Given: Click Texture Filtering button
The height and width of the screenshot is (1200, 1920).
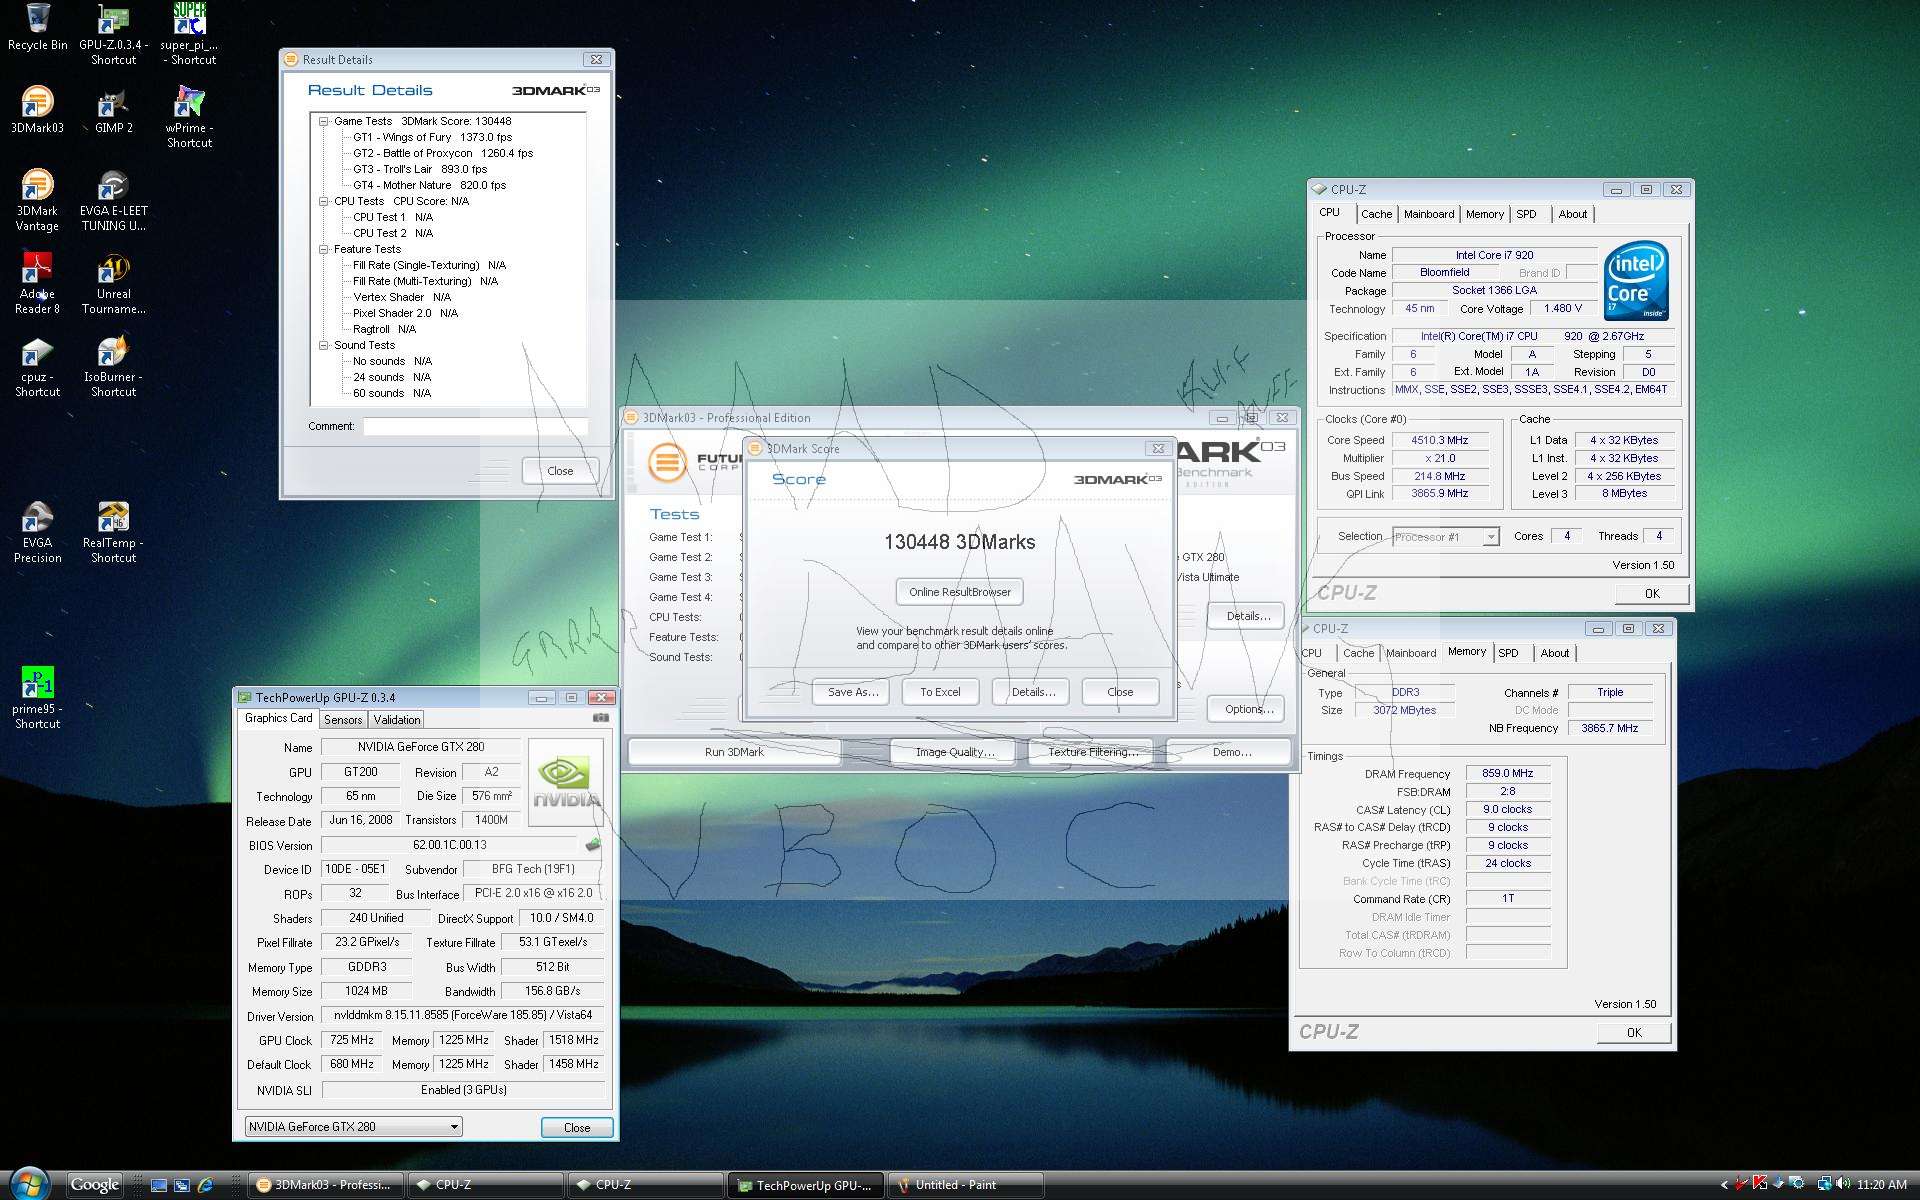Looking at the screenshot, I should tap(1092, 752).
